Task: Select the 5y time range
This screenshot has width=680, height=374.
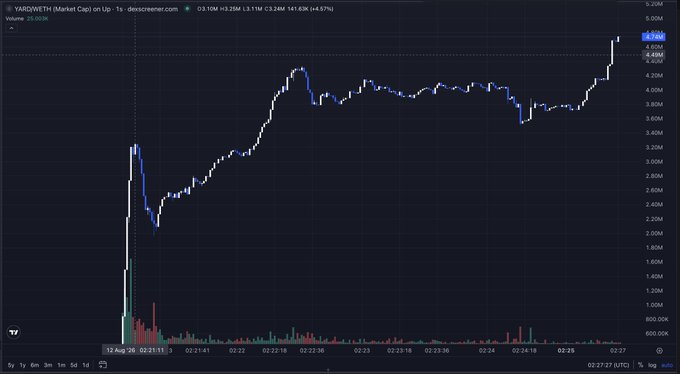Action: 11,365
